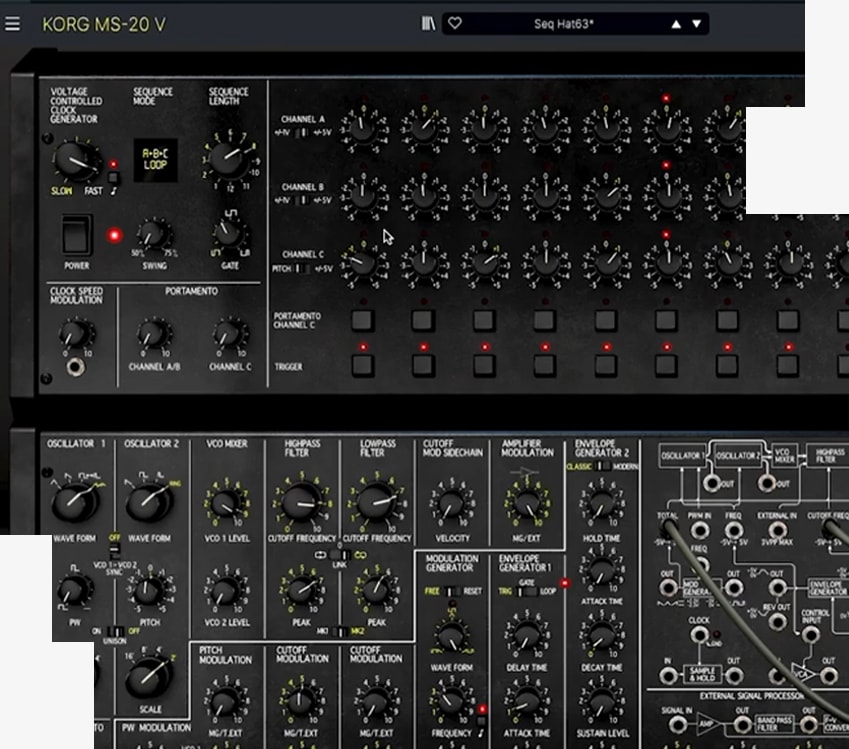Click the Highpass Filter Peak knob

(x=302, y=590)
